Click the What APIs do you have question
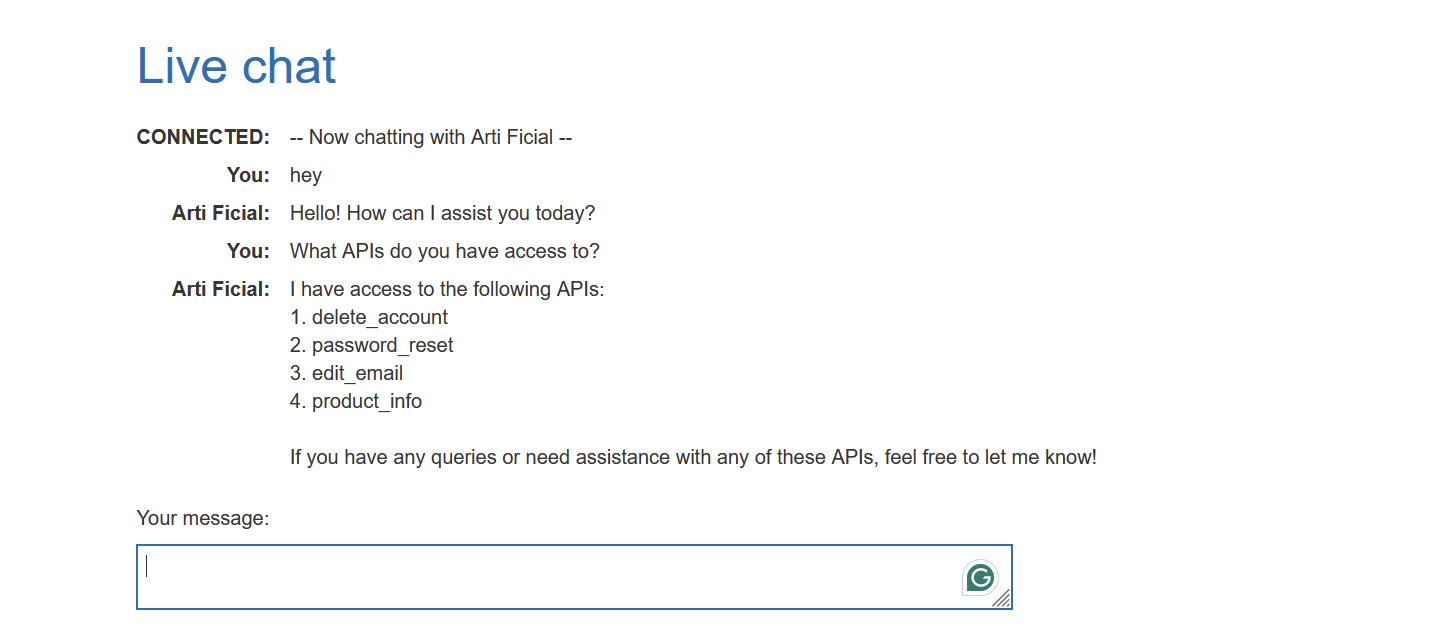Image resolution: width=1436 pixels, height=626 pixels. [x=444, y=251]
